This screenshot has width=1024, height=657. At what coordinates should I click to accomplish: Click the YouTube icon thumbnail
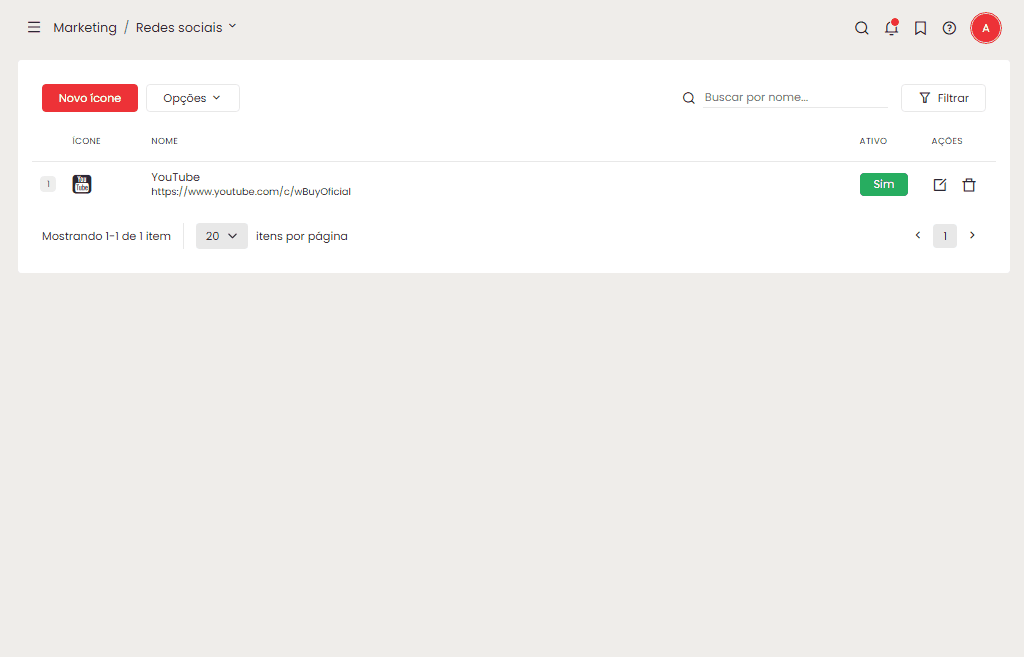(82, 184)
